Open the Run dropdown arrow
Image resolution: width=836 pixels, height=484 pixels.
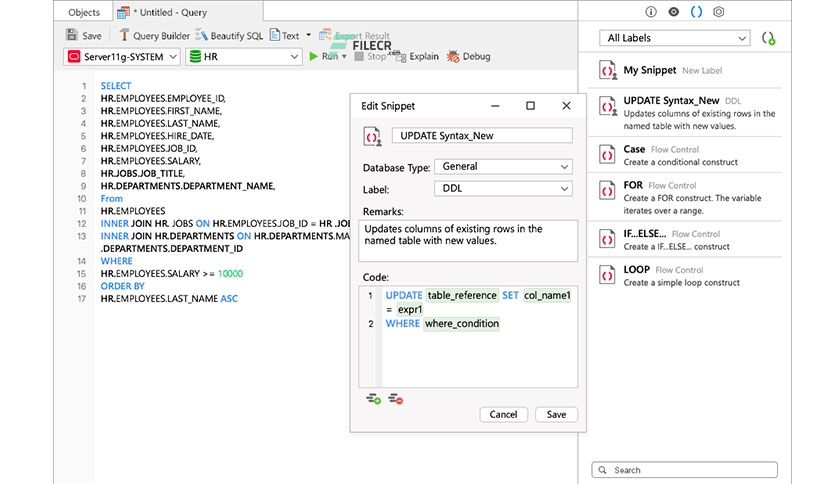(344, 57)
